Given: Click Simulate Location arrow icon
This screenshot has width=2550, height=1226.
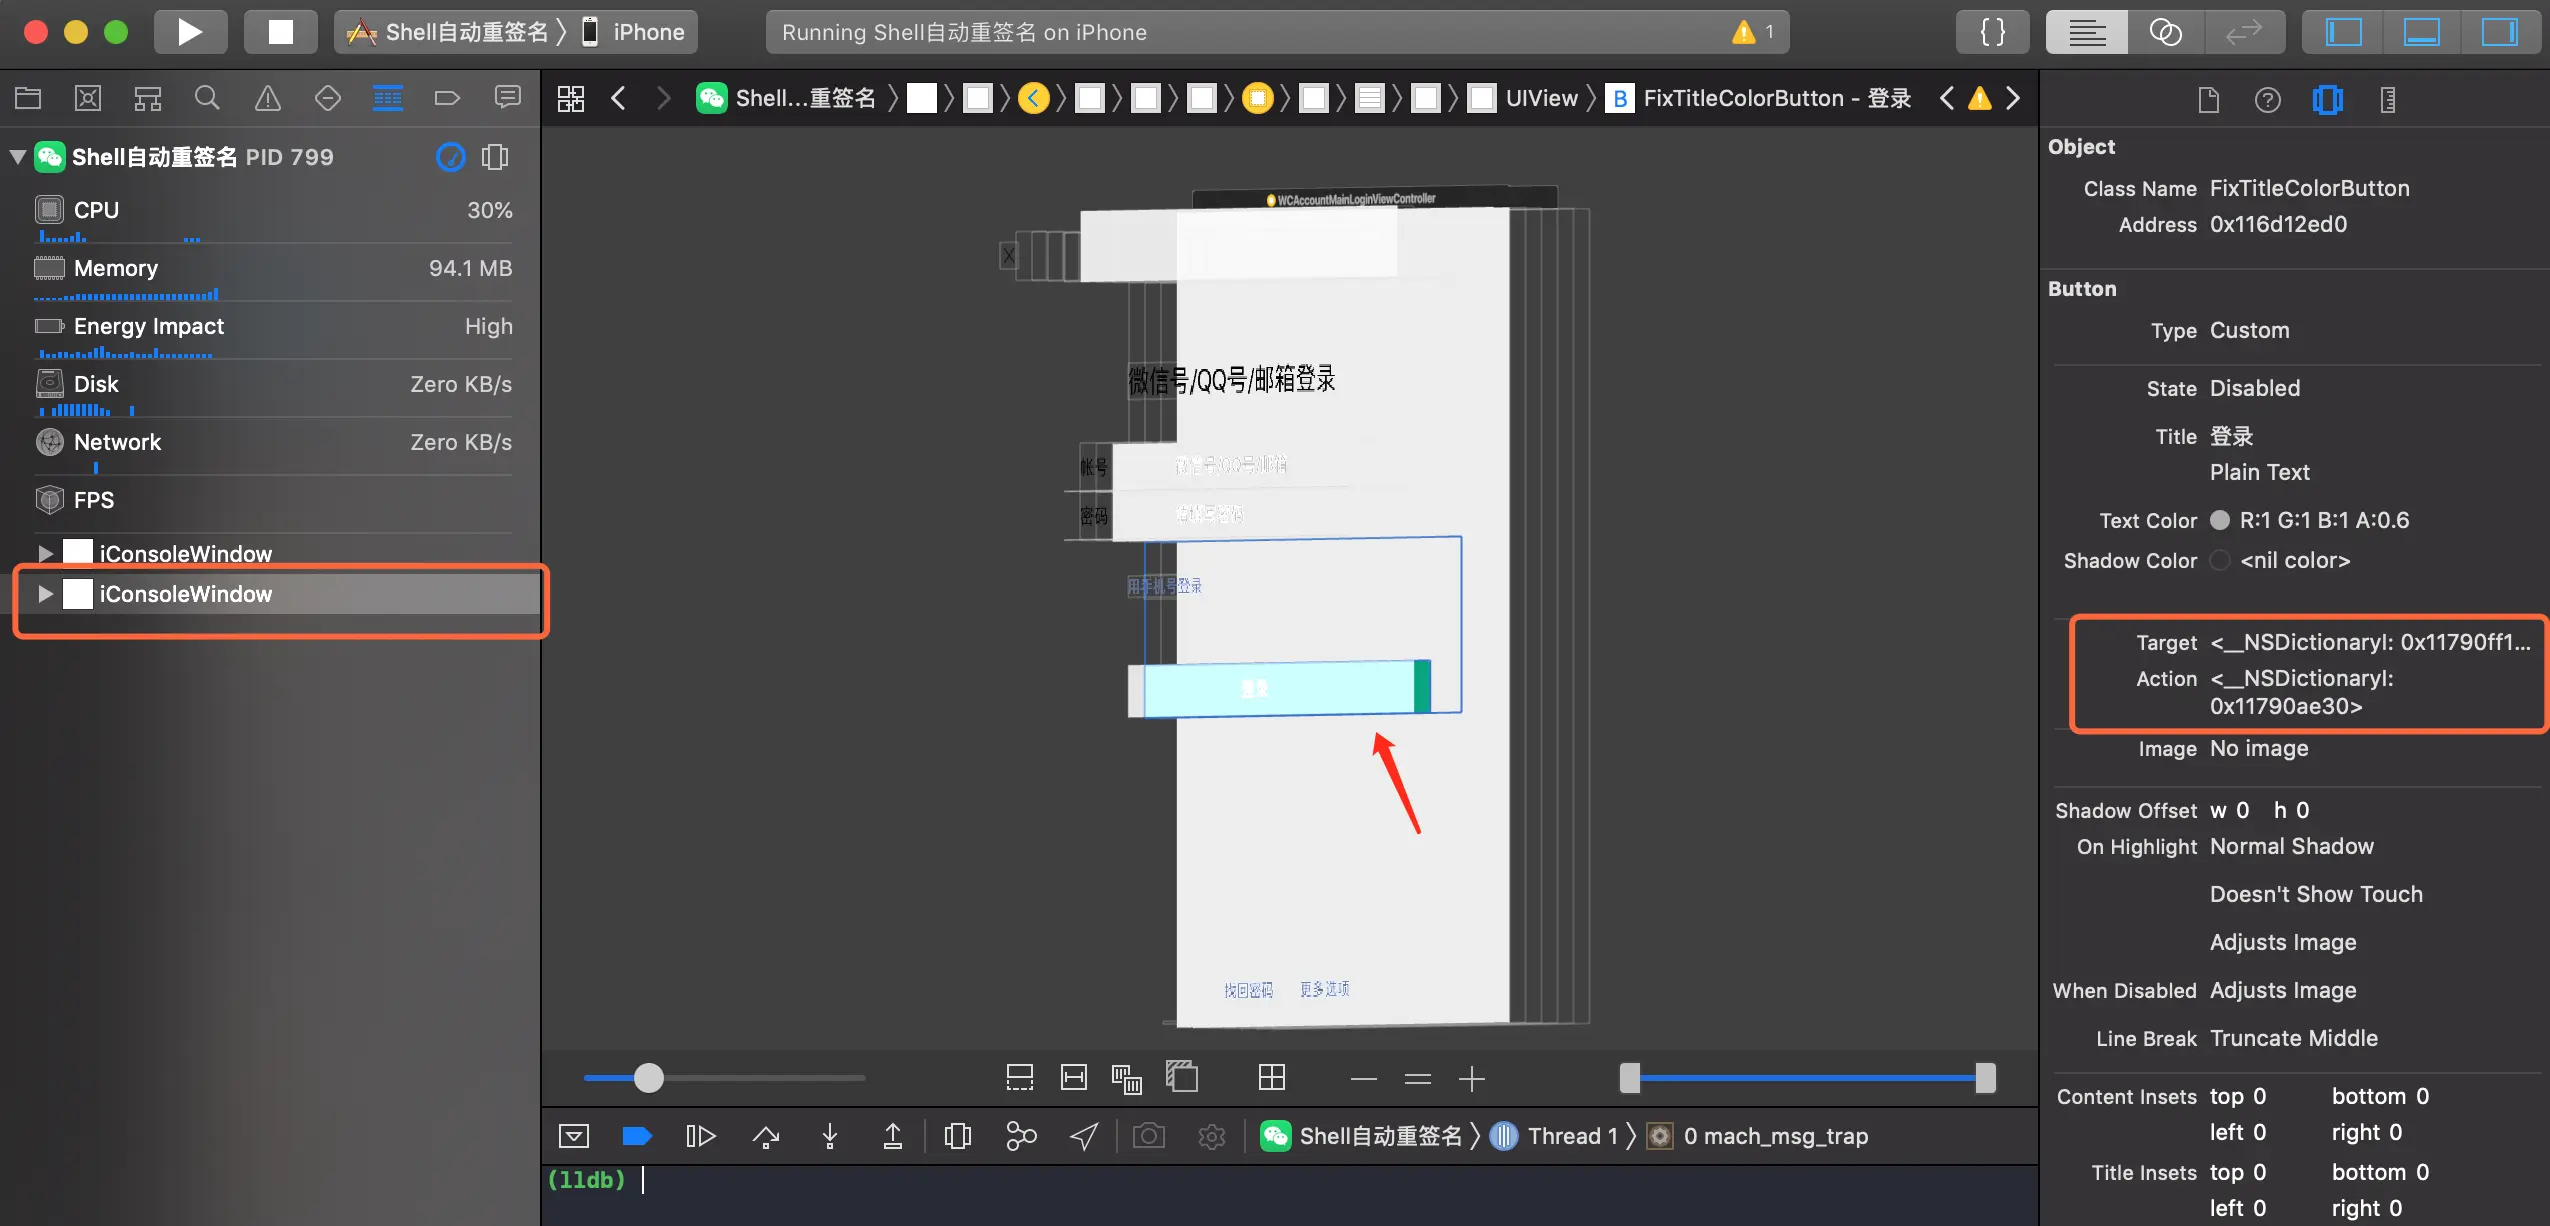Looking at the screenshot, I should tap(1084, 1136).
